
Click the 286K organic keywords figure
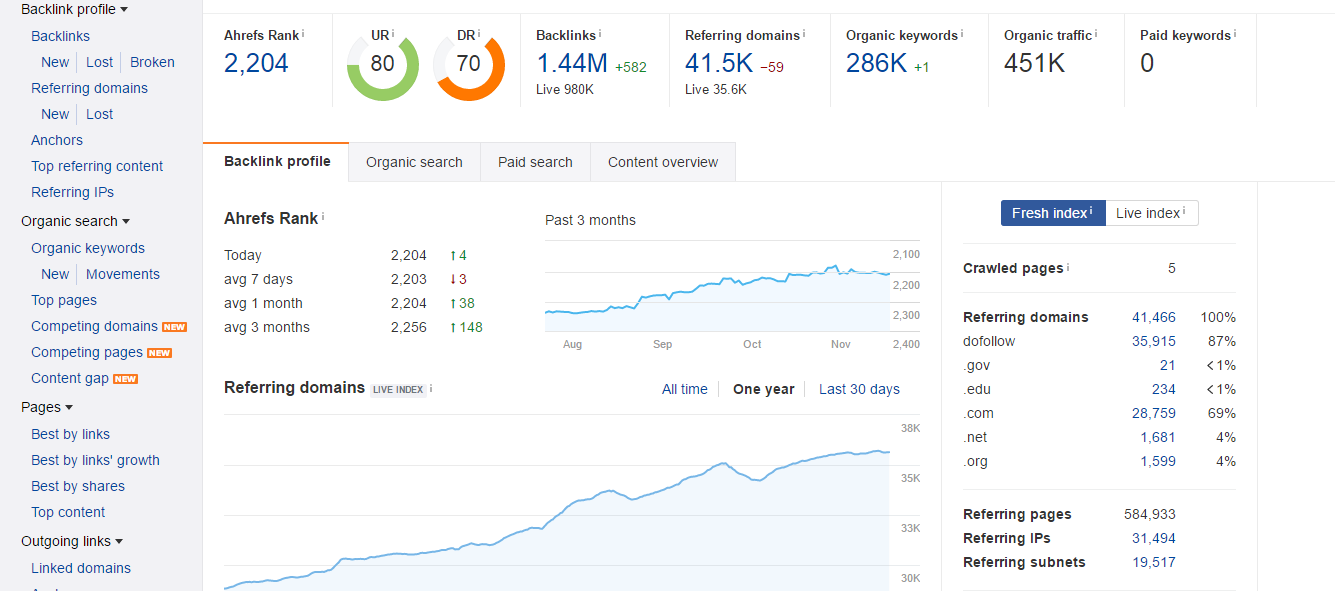[876, 63]
